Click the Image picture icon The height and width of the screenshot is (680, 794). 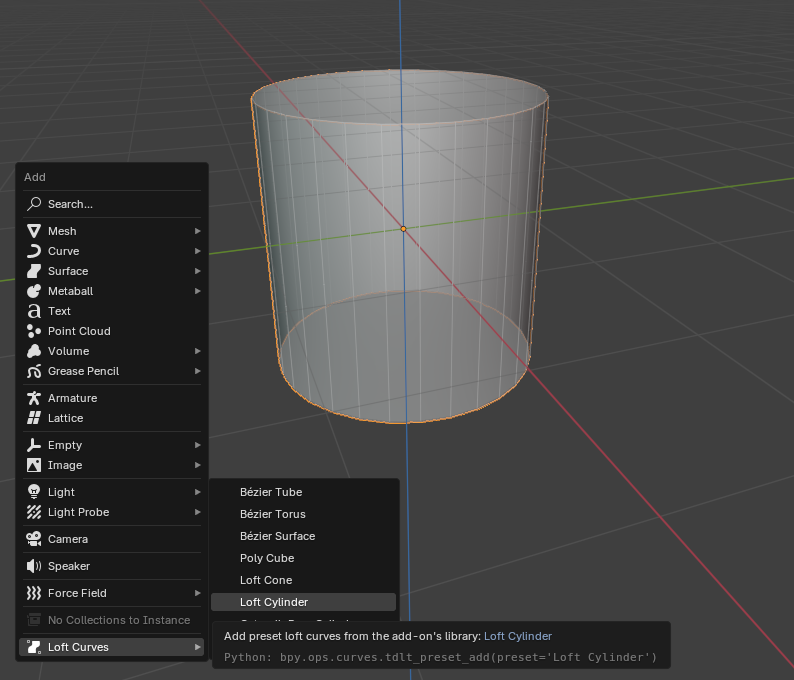[x=34, y=465]
